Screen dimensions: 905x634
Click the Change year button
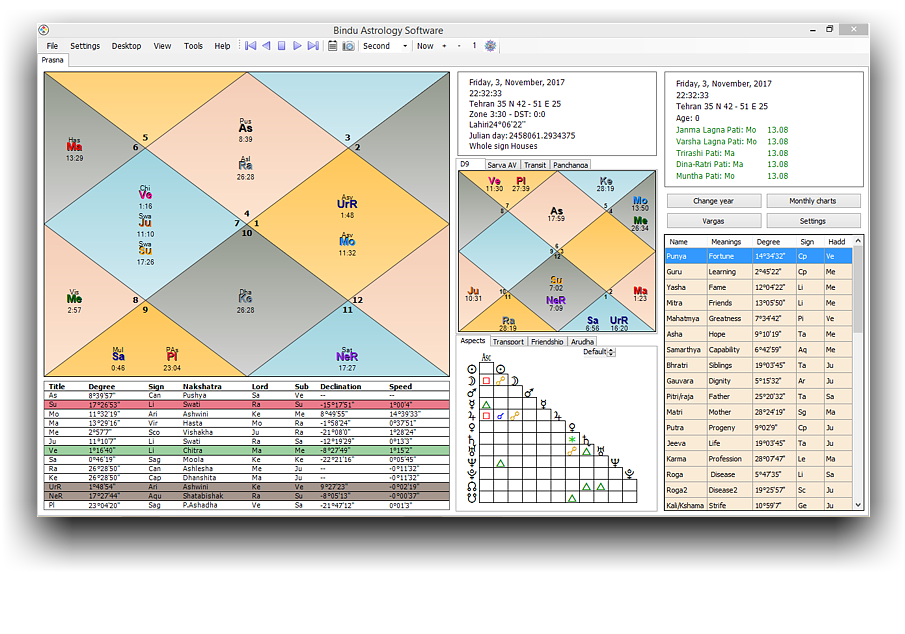pos(714,201)
